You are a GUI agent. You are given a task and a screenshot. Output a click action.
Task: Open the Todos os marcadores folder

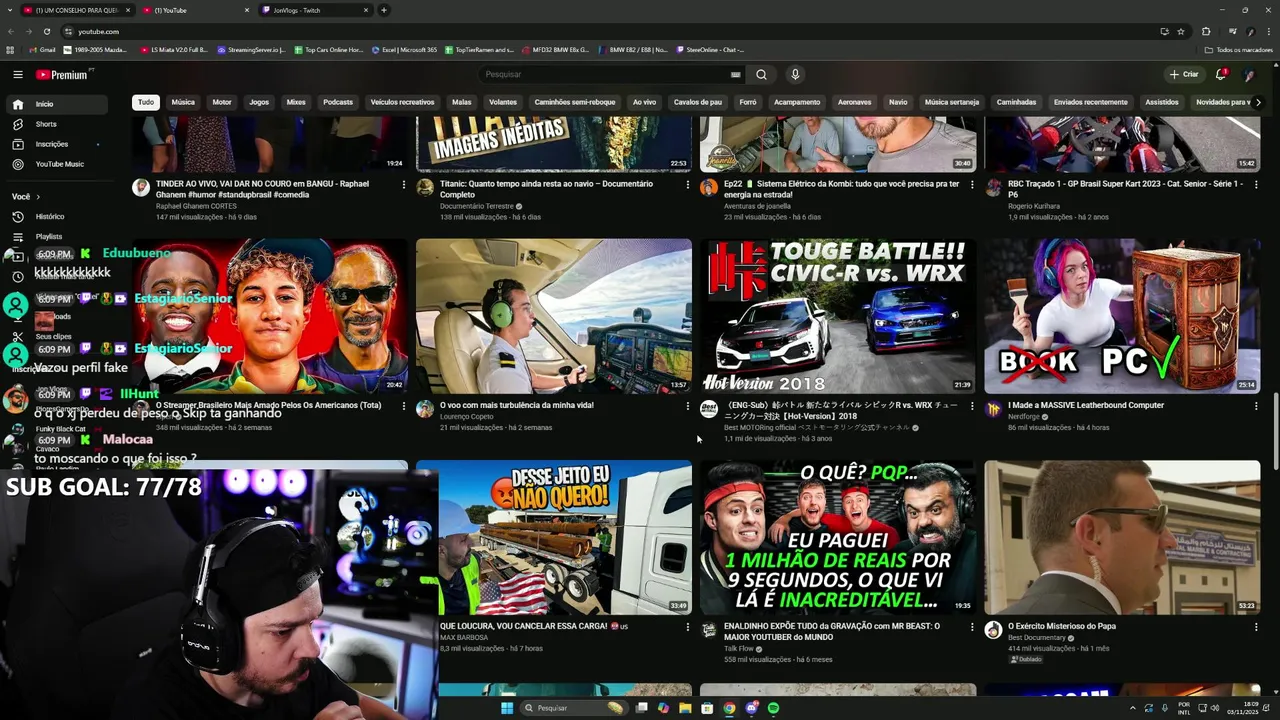1239,50
